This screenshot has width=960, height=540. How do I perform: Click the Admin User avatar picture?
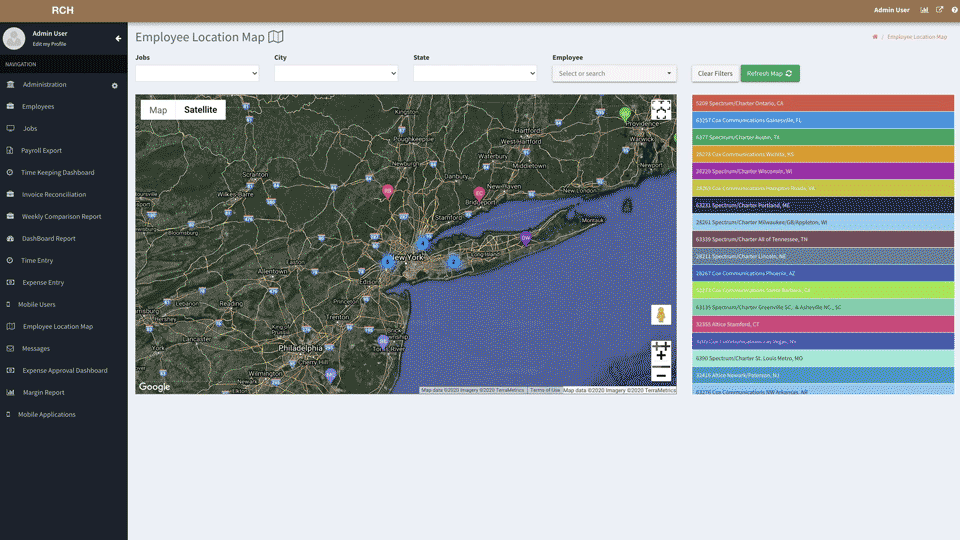click(x=14, y=38)
